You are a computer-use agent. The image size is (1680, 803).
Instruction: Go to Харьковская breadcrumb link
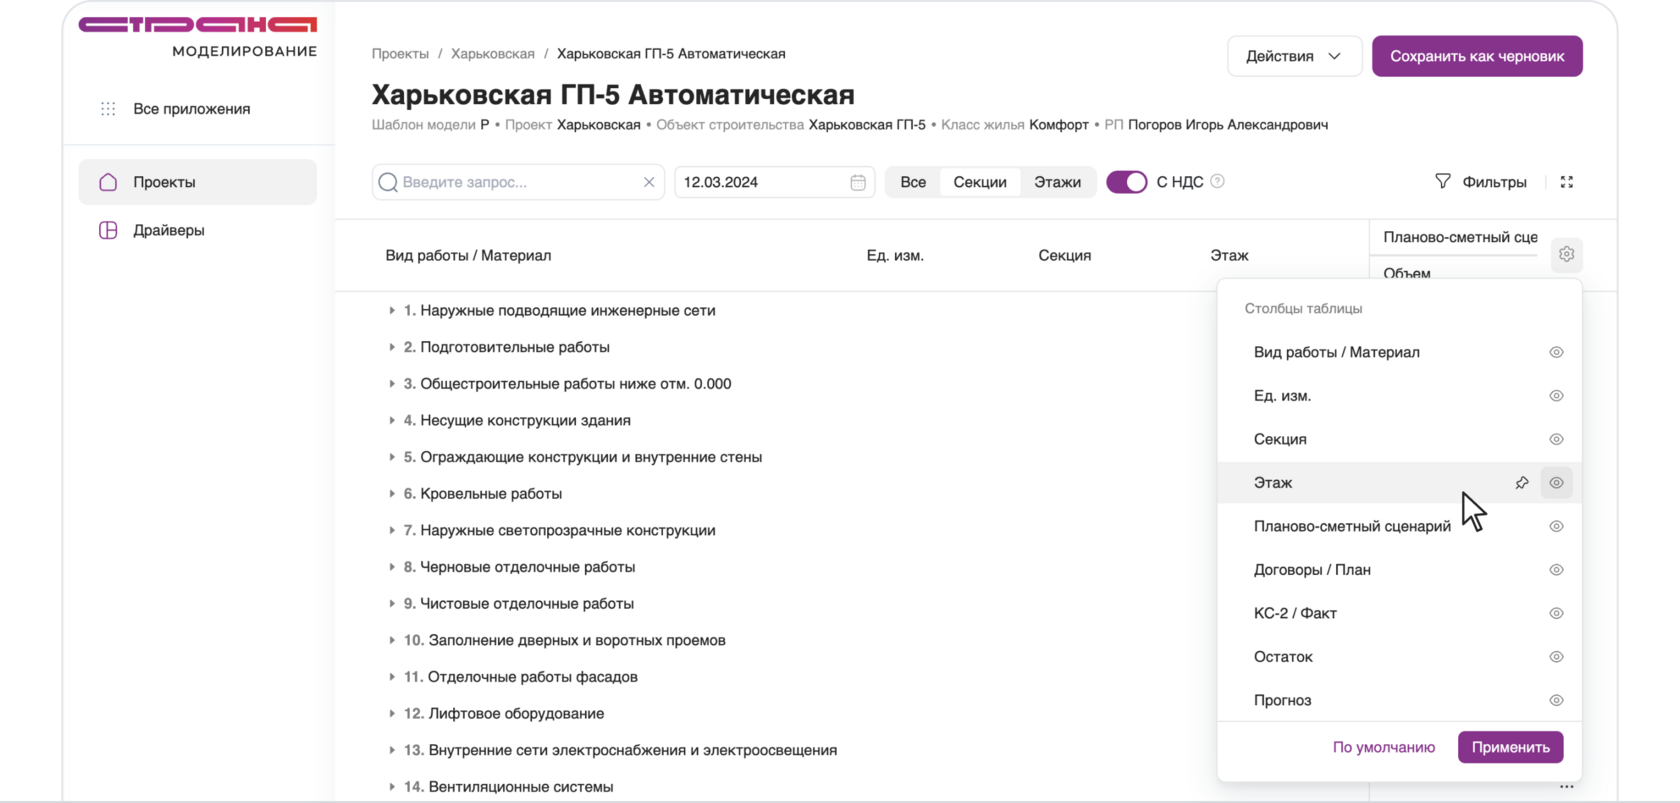492,54
